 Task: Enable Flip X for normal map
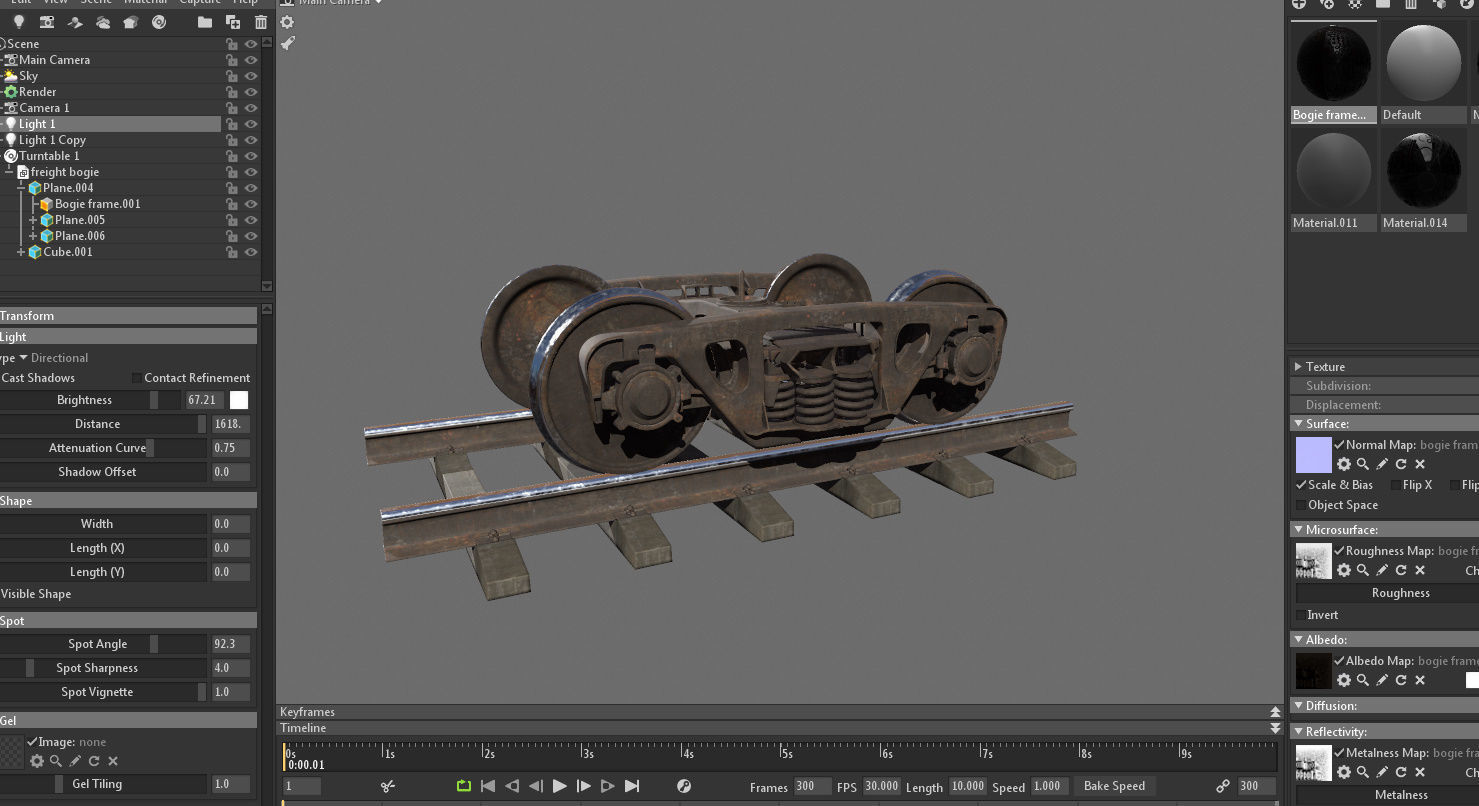[1396, 485]
